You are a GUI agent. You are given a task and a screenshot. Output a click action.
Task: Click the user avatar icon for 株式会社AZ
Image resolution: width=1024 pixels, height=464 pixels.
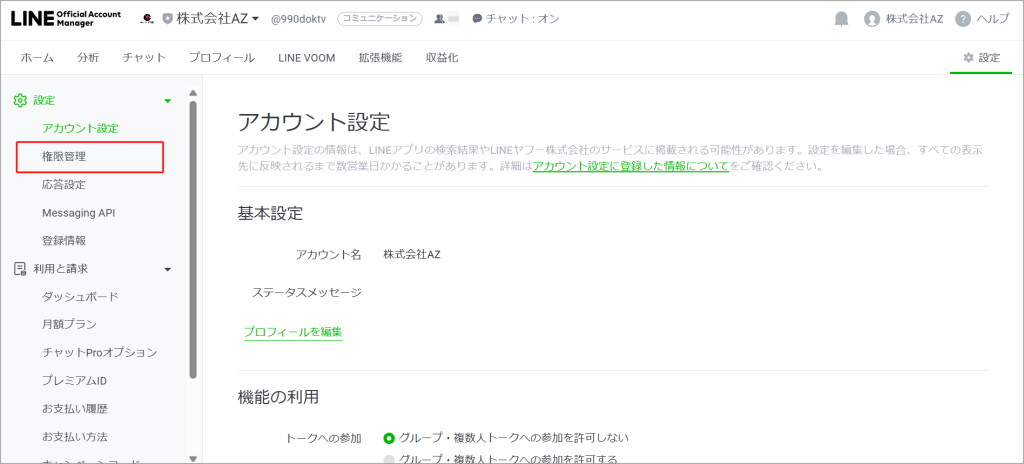tap(872, 19)
